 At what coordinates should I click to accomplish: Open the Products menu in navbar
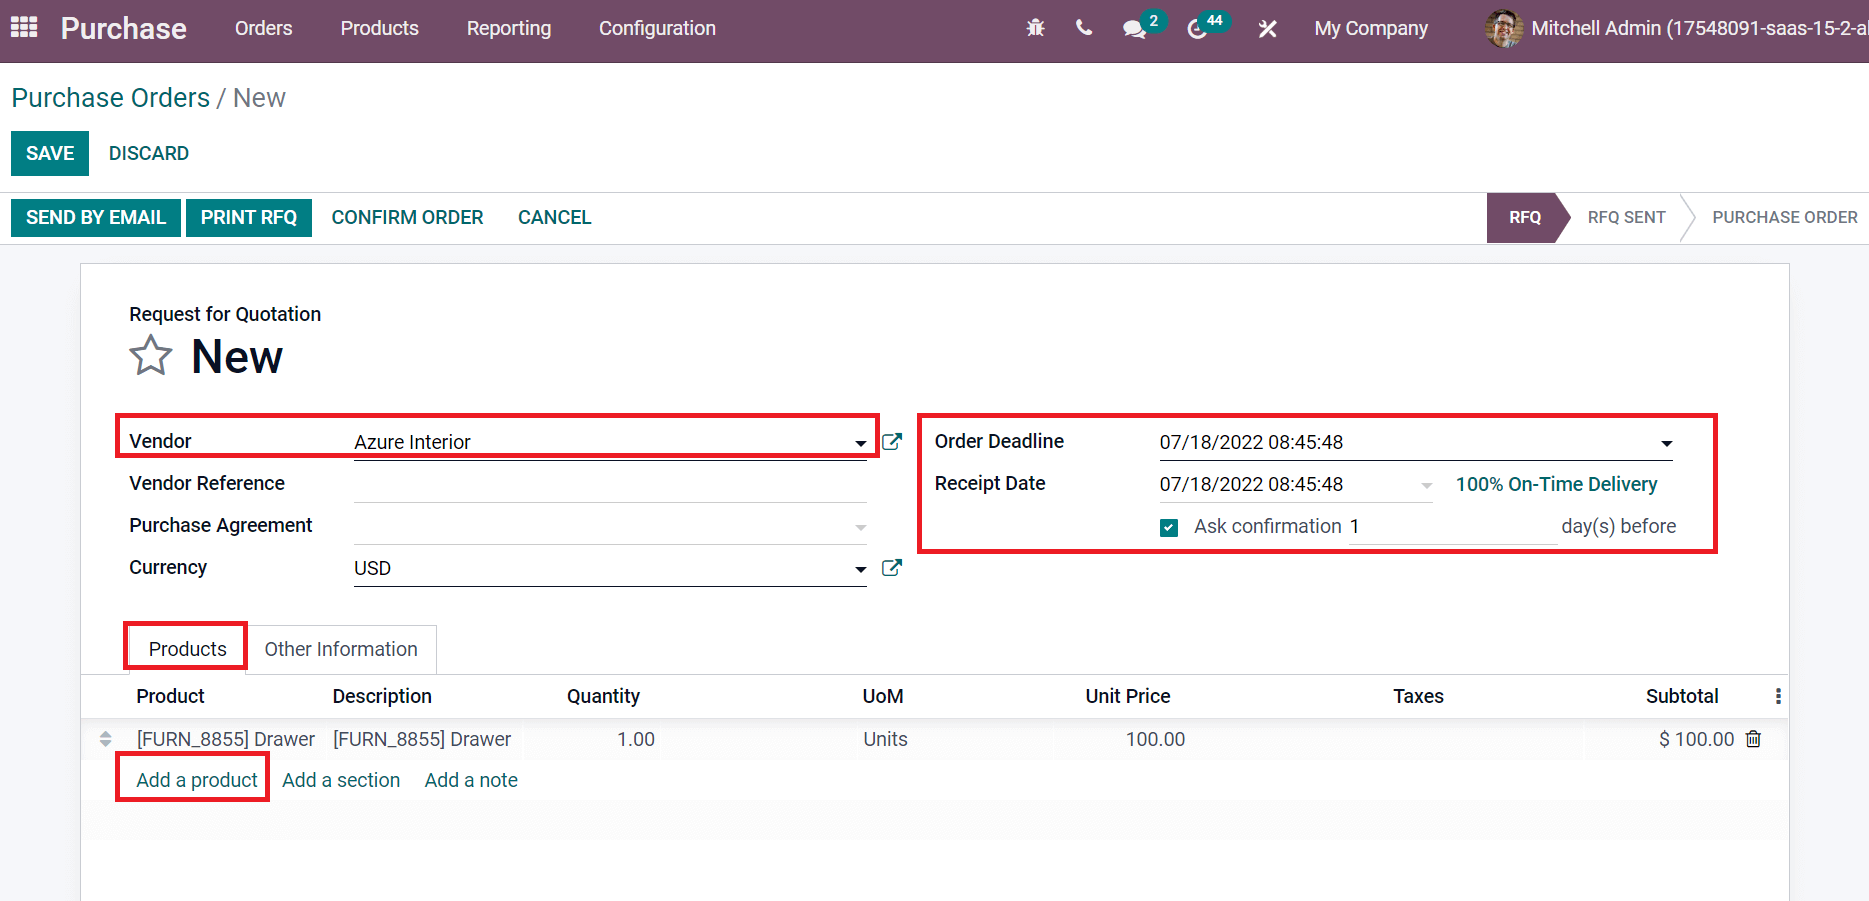click(x=380, y=28)
